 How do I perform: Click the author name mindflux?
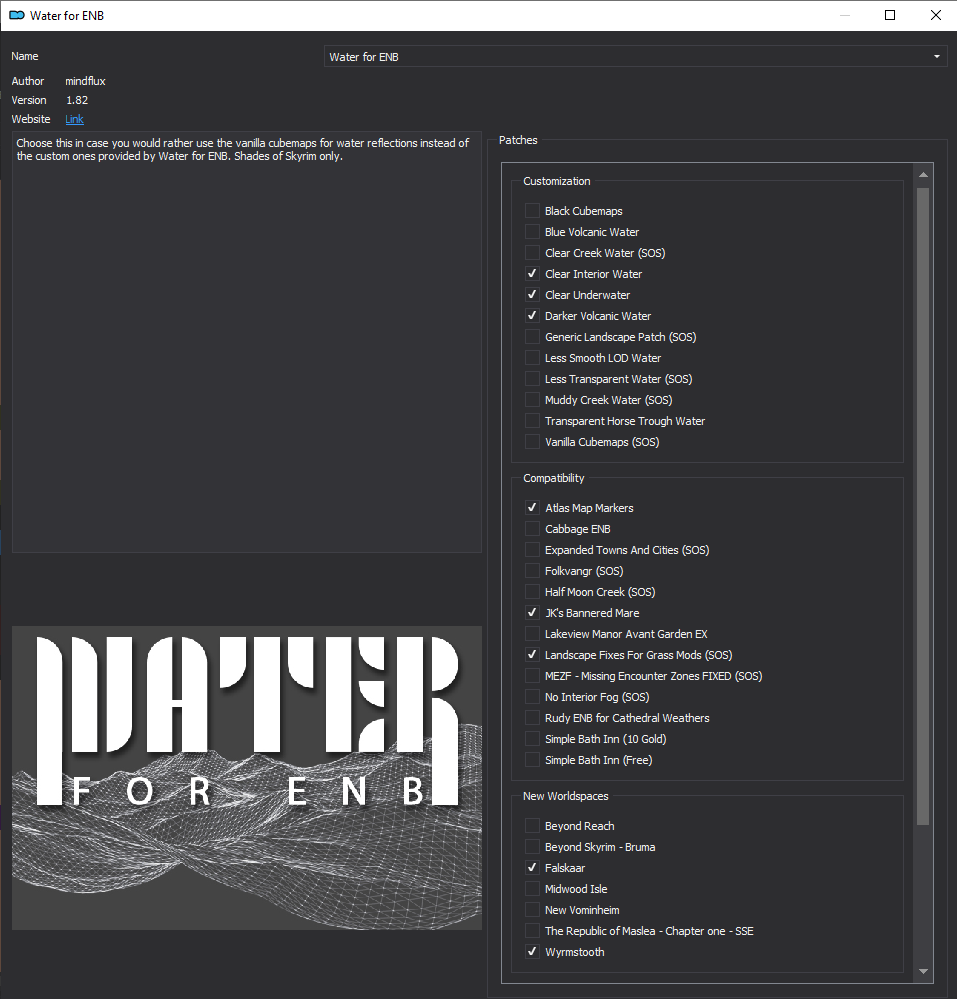tap(85, 81)
